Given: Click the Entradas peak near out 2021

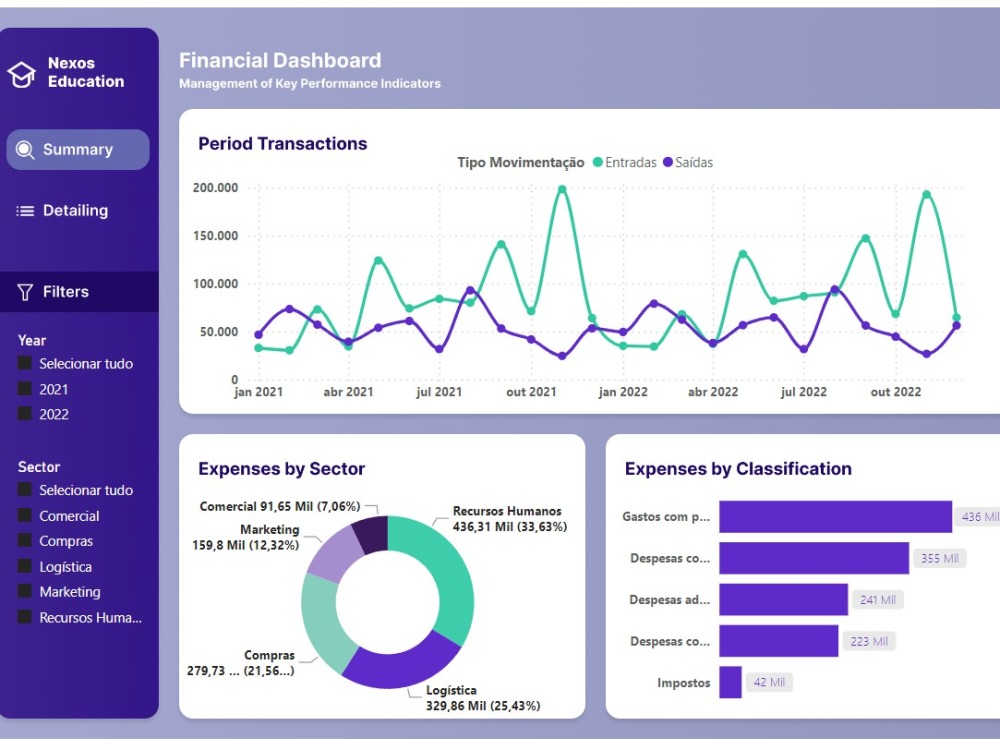Looking at the screenshot, I should pos(561,190).
